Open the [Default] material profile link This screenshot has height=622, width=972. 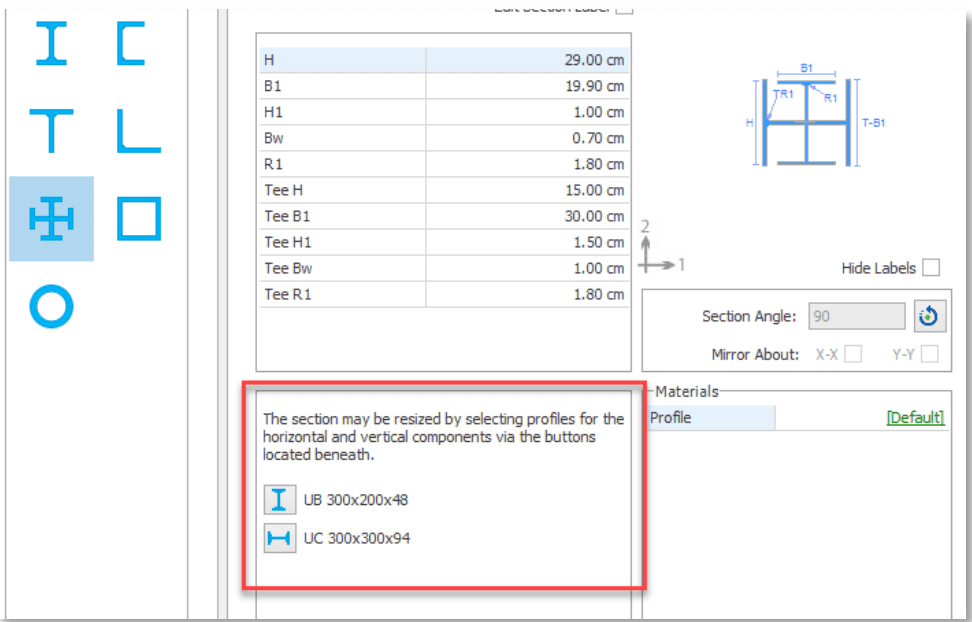[916, 417]
